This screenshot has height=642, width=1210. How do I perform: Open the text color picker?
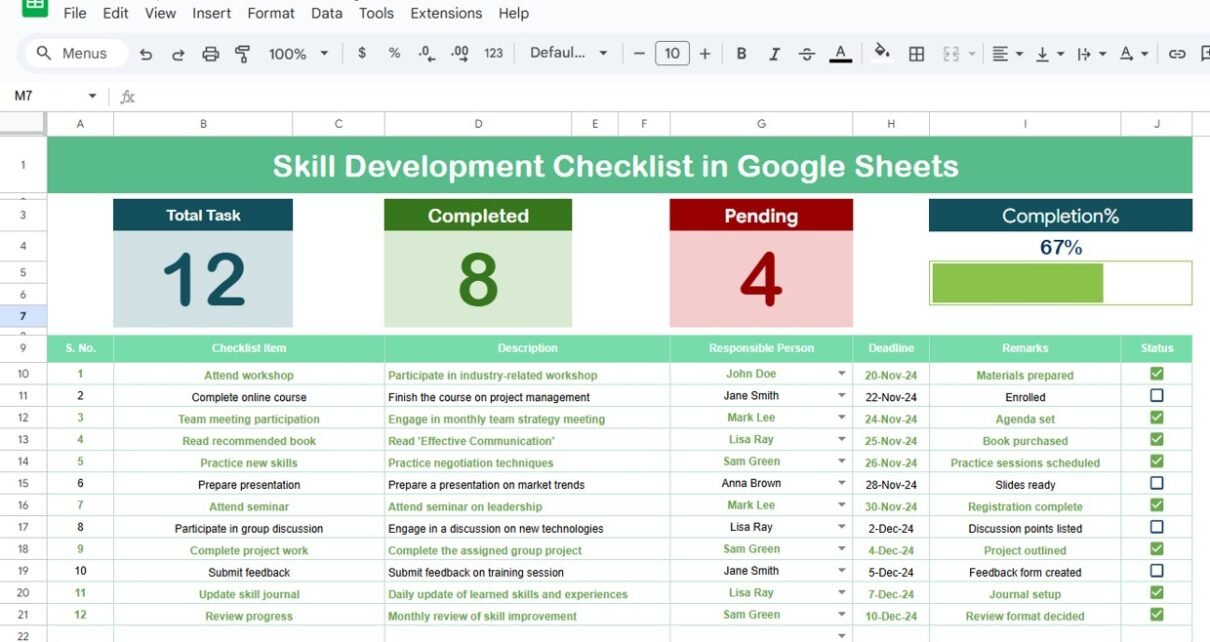point(841,54)
